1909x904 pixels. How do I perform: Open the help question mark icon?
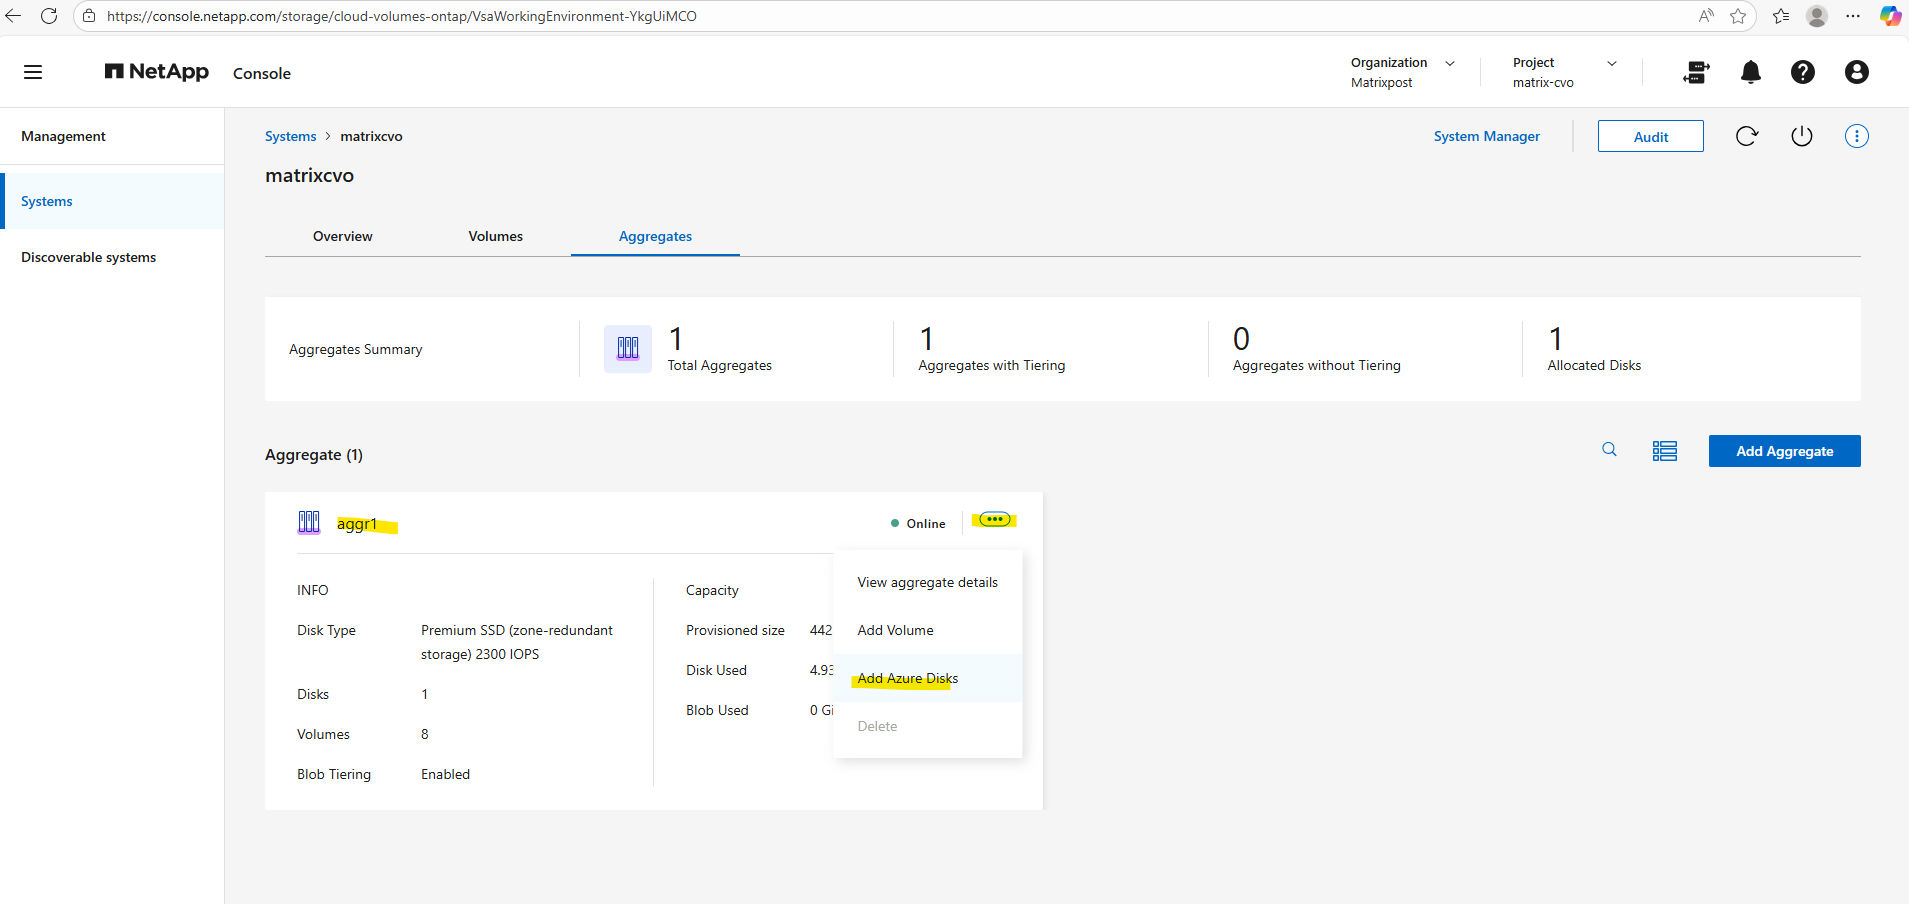click(x=1802, y=72)
